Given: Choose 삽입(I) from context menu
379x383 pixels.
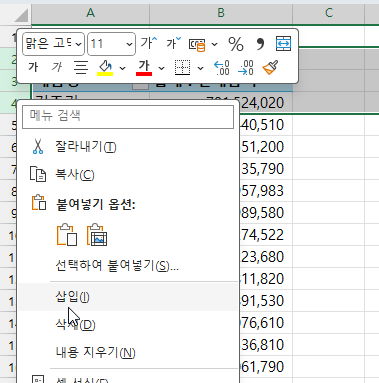Looking at the screenshot, I should coord(128,297).
